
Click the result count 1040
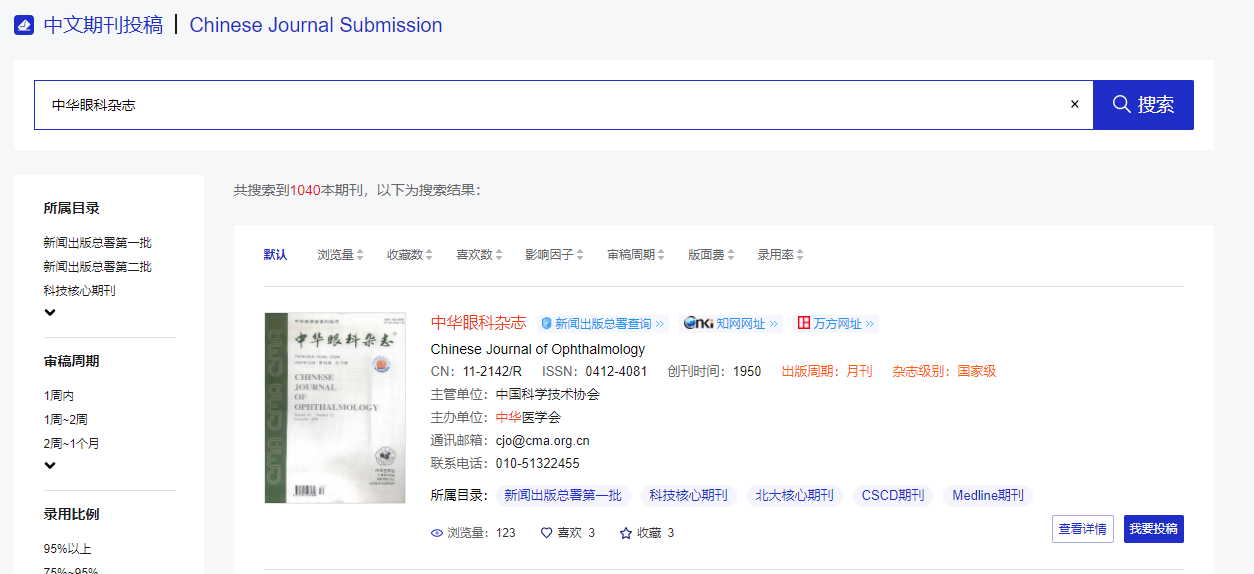305,190
